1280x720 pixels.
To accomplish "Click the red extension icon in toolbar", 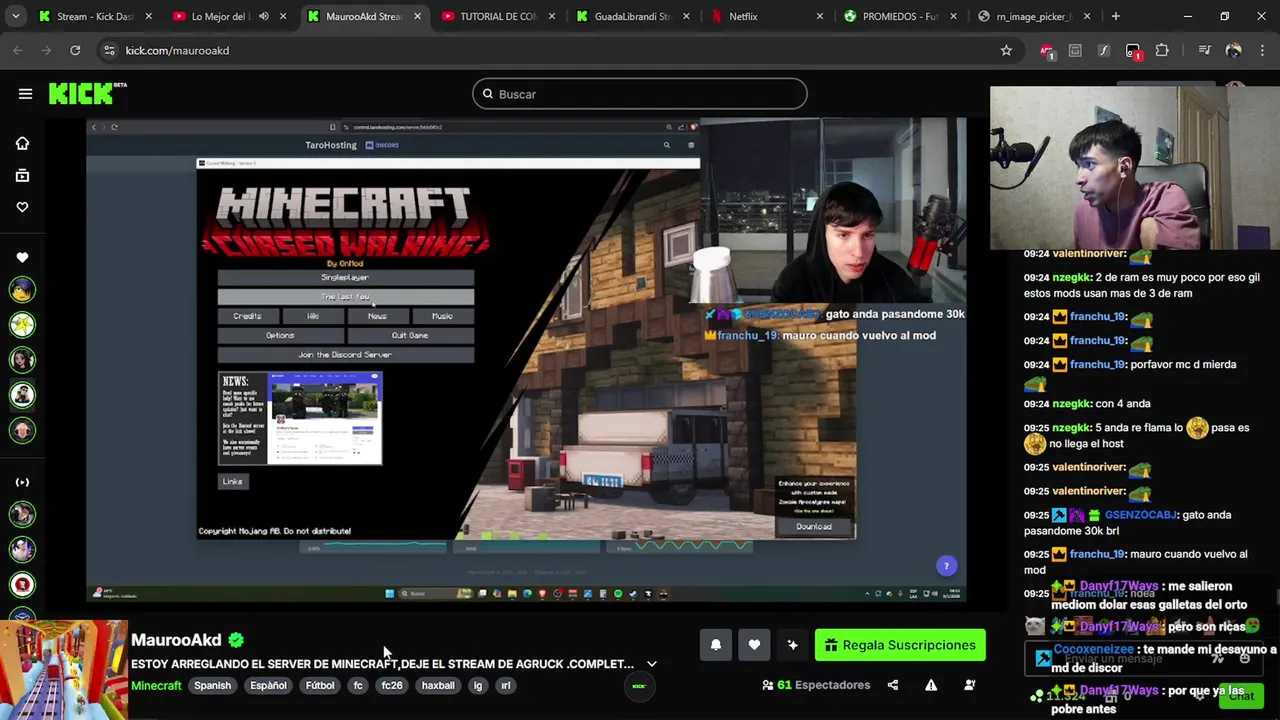I will coord(1046,50).
